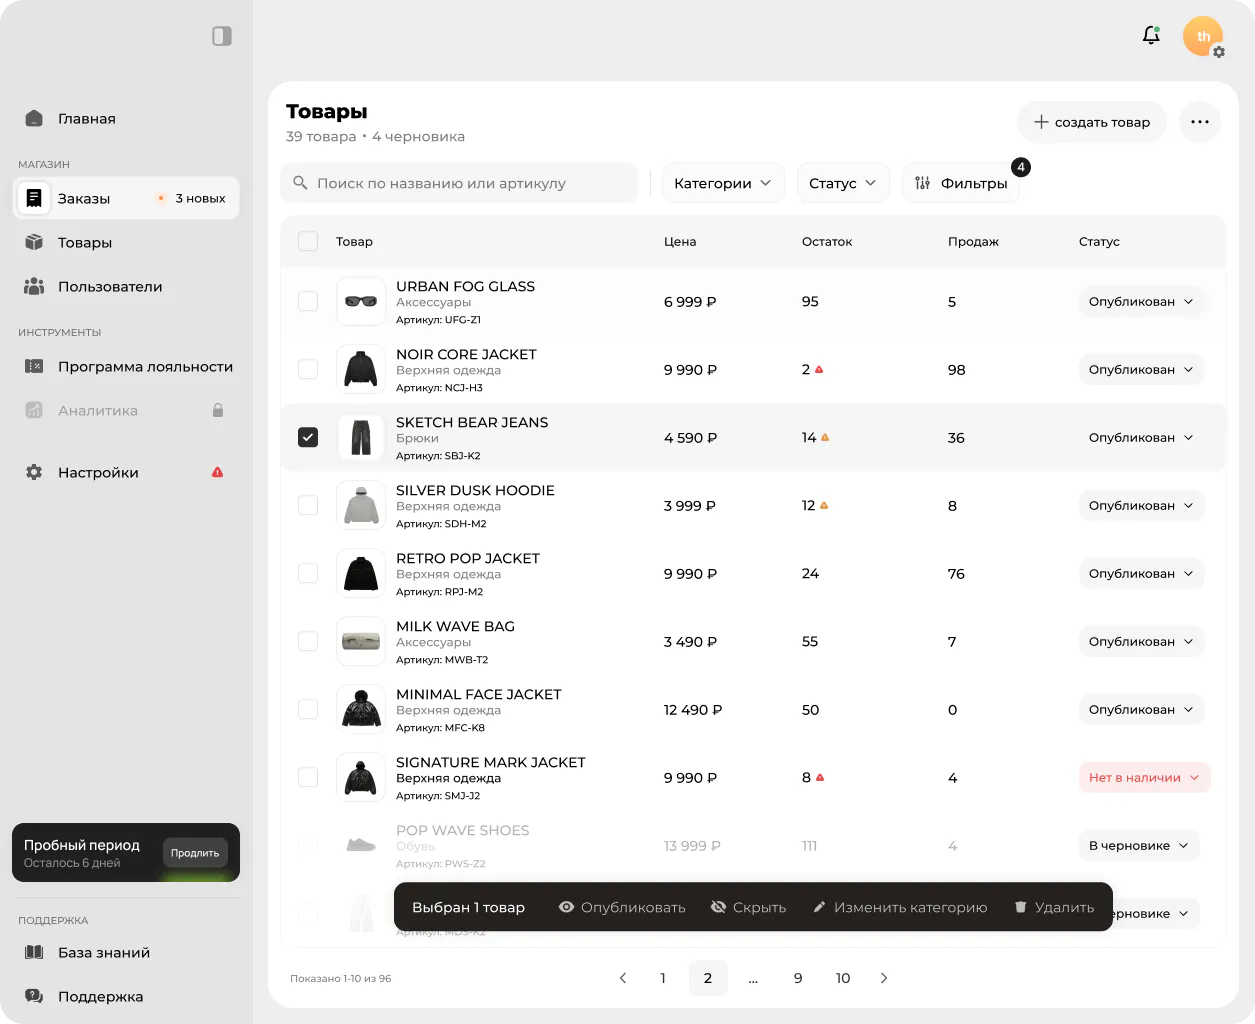Viewport: 1255px width, 1024px height.
Task: Uncheck the SKETCH BEAR JEANS checkbox
Action: tap(308, 437)
